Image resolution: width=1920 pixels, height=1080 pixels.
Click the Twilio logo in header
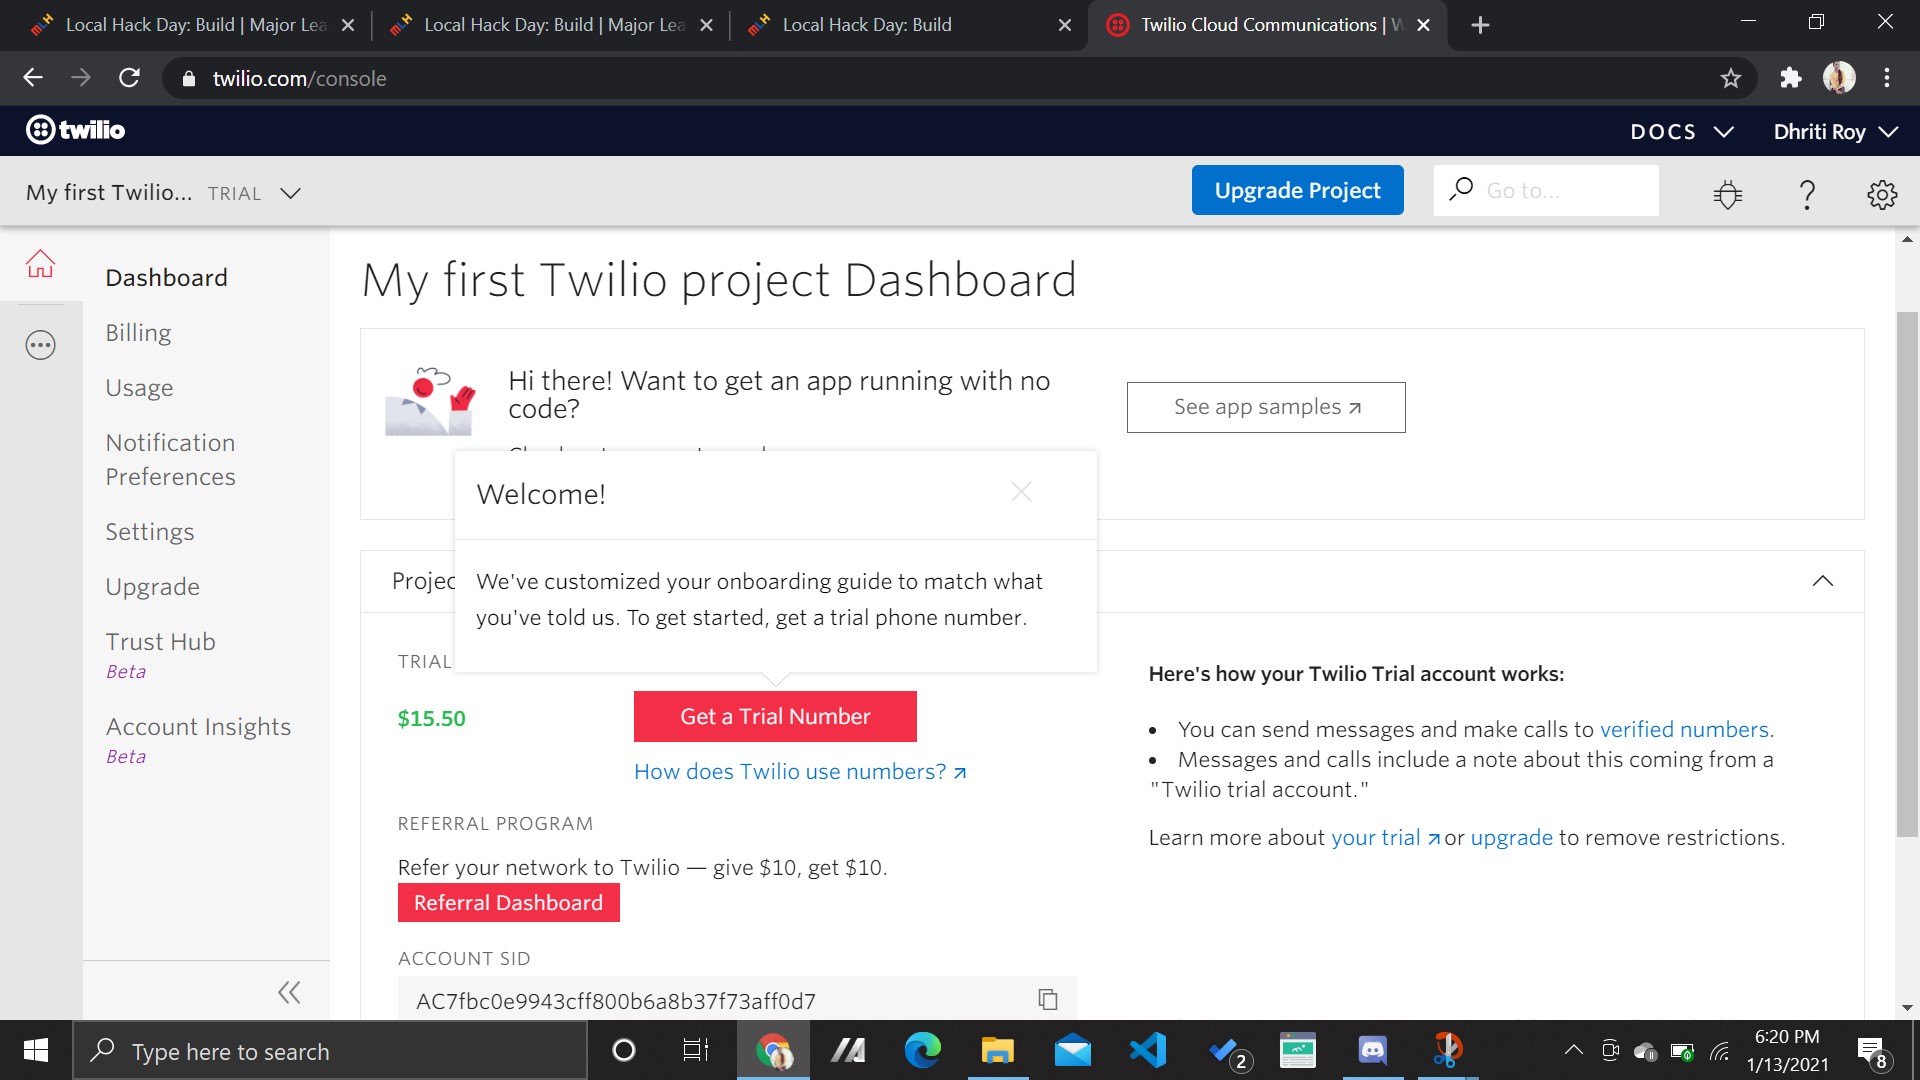[x=76, y=130]
